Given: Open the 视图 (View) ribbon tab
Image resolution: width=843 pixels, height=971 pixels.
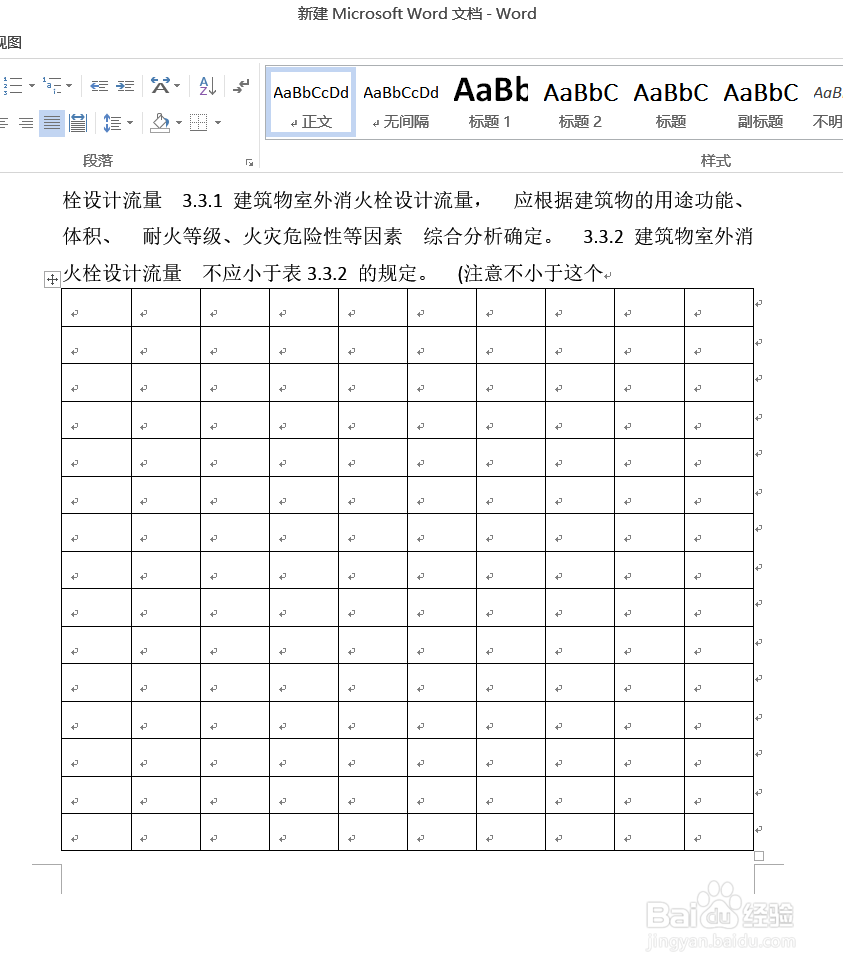Looking at the screenshot, I should click(x=11, y=43).
